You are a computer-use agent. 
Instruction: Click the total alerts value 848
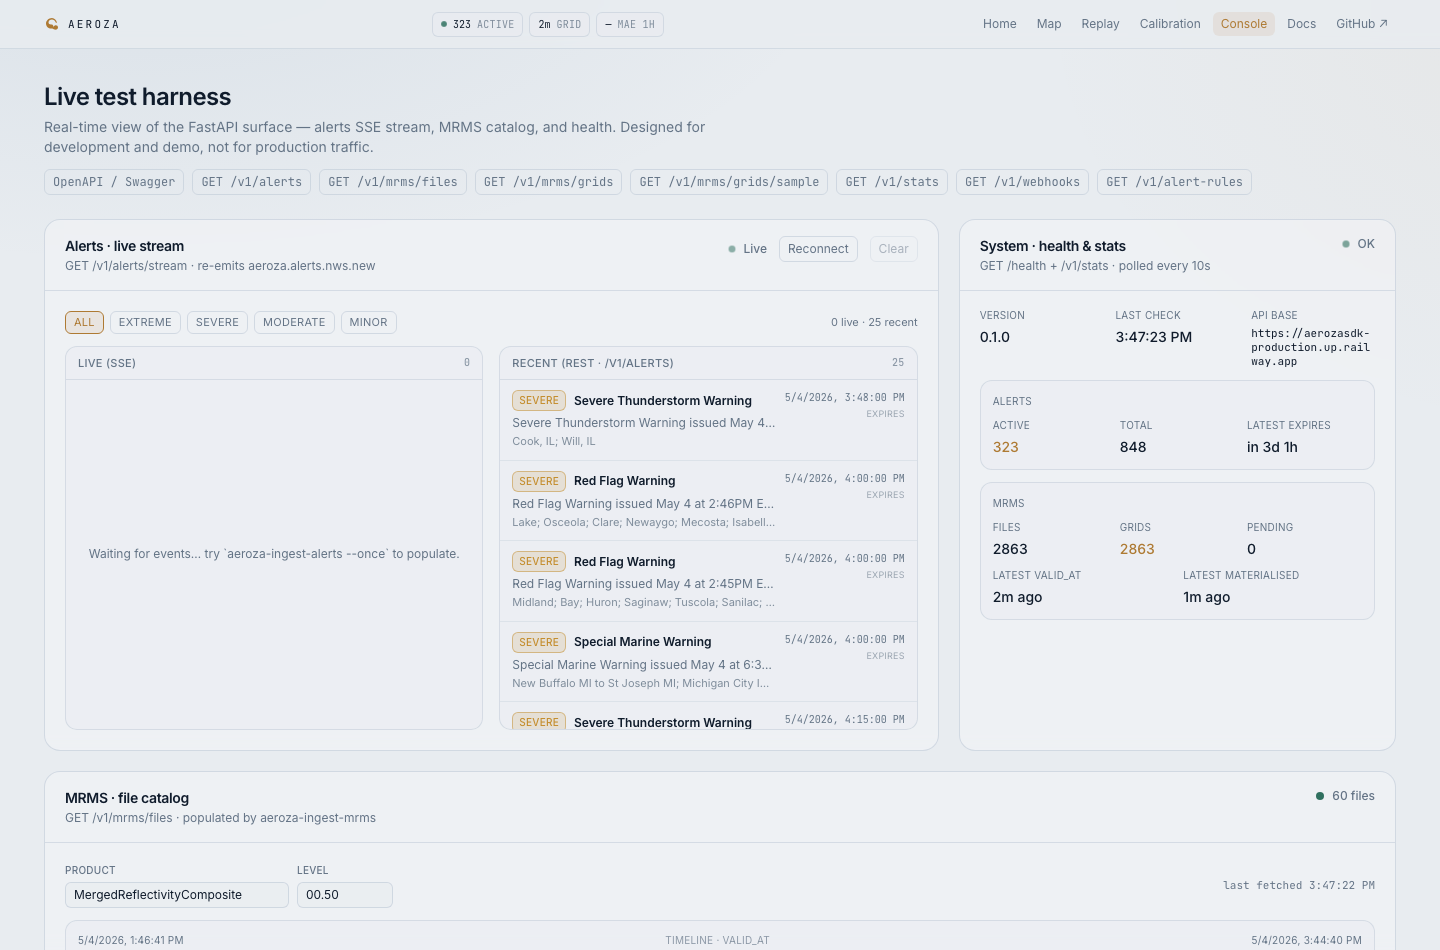[1133, 447]
